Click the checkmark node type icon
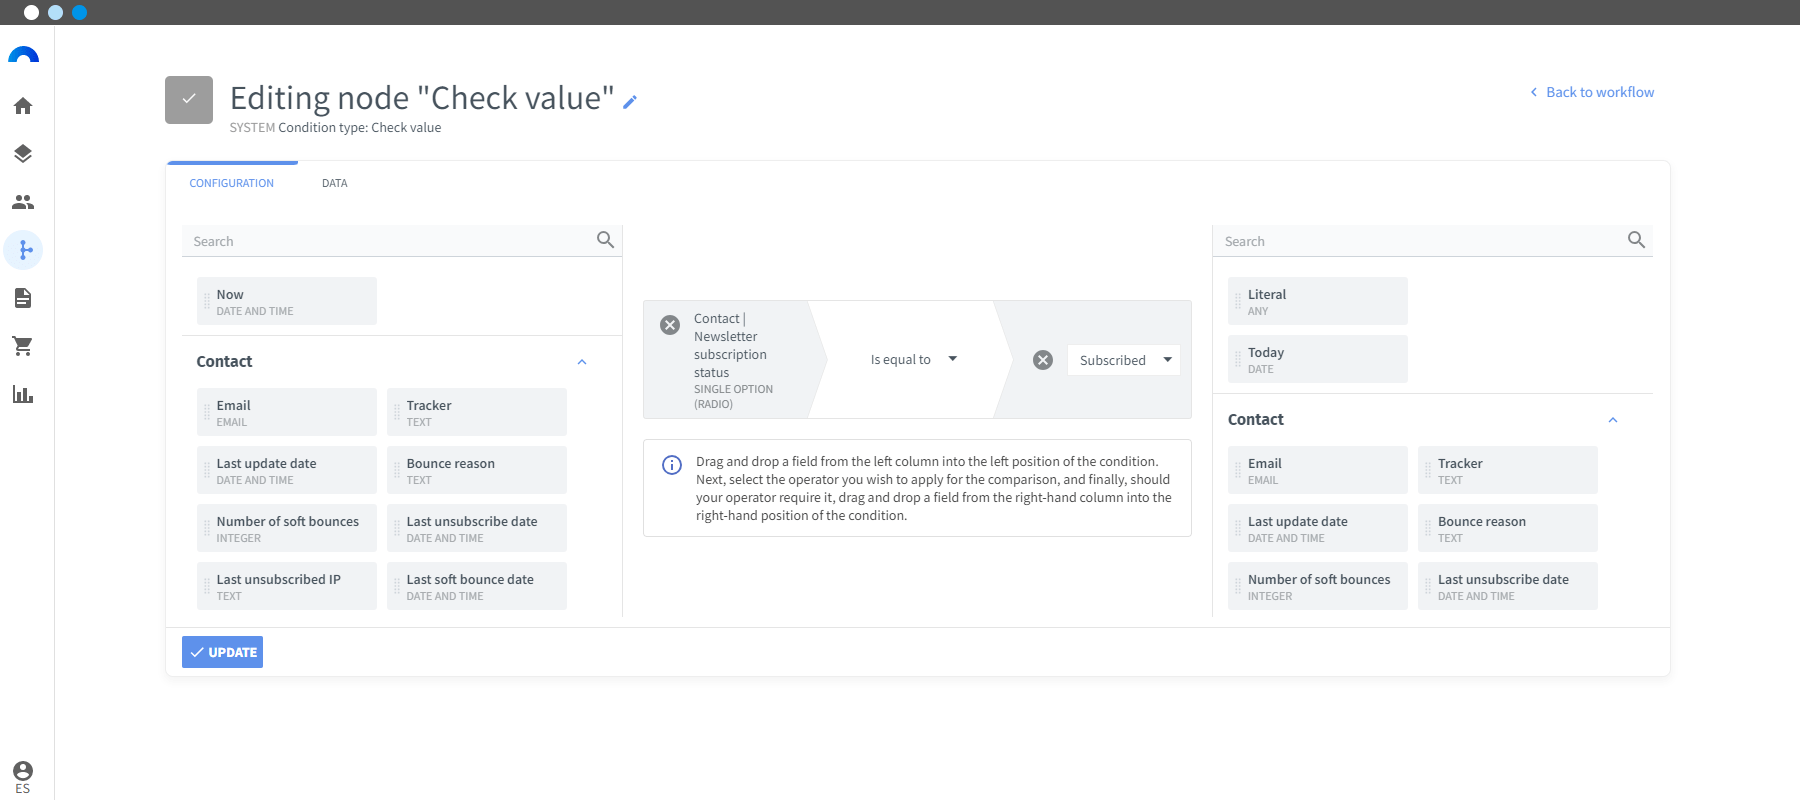This screenshot has width=1800, height=800. tap(189, 100)
